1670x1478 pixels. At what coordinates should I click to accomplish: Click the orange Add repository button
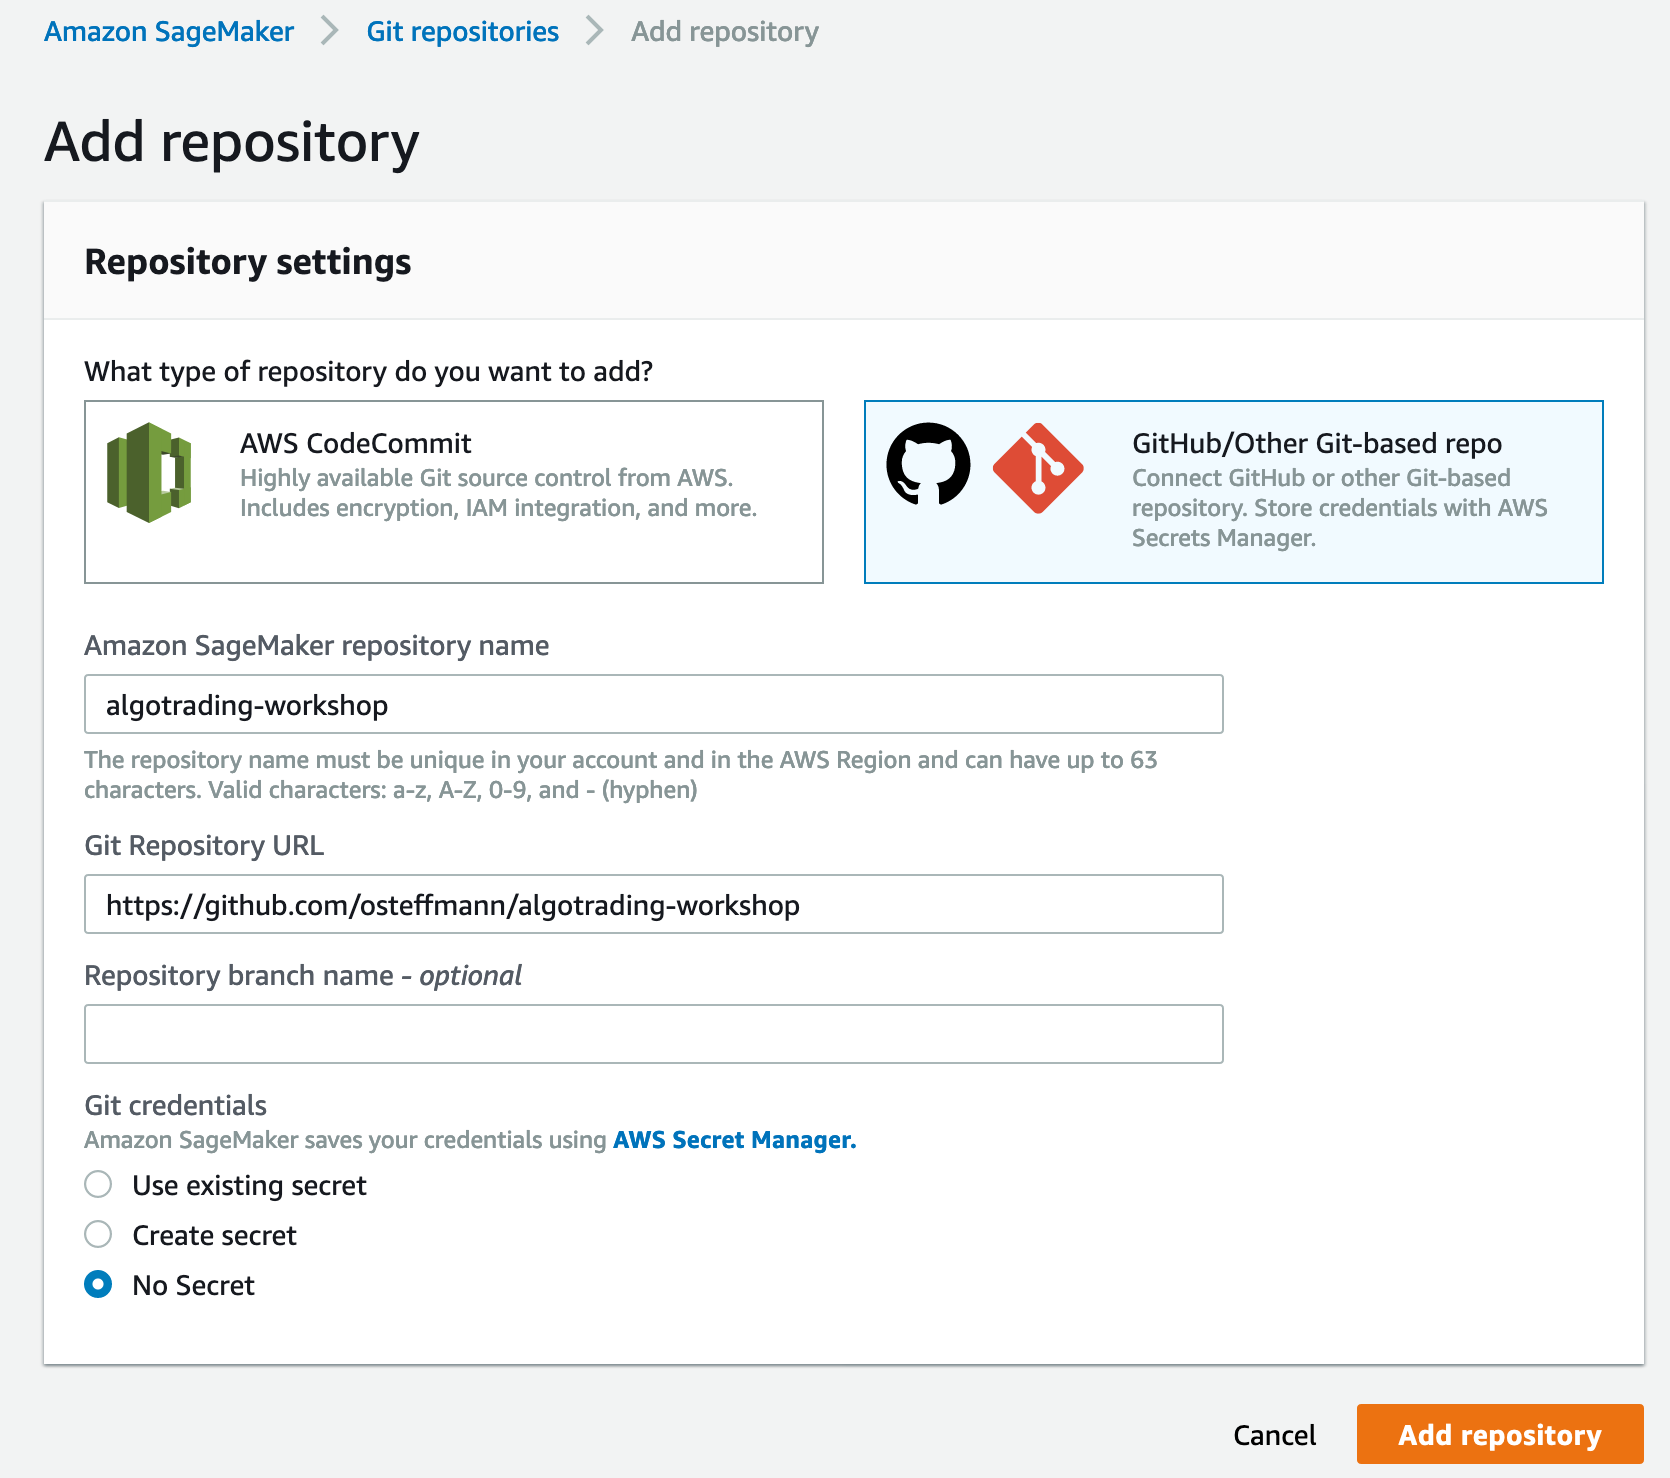click(x=1500, y=1434)
